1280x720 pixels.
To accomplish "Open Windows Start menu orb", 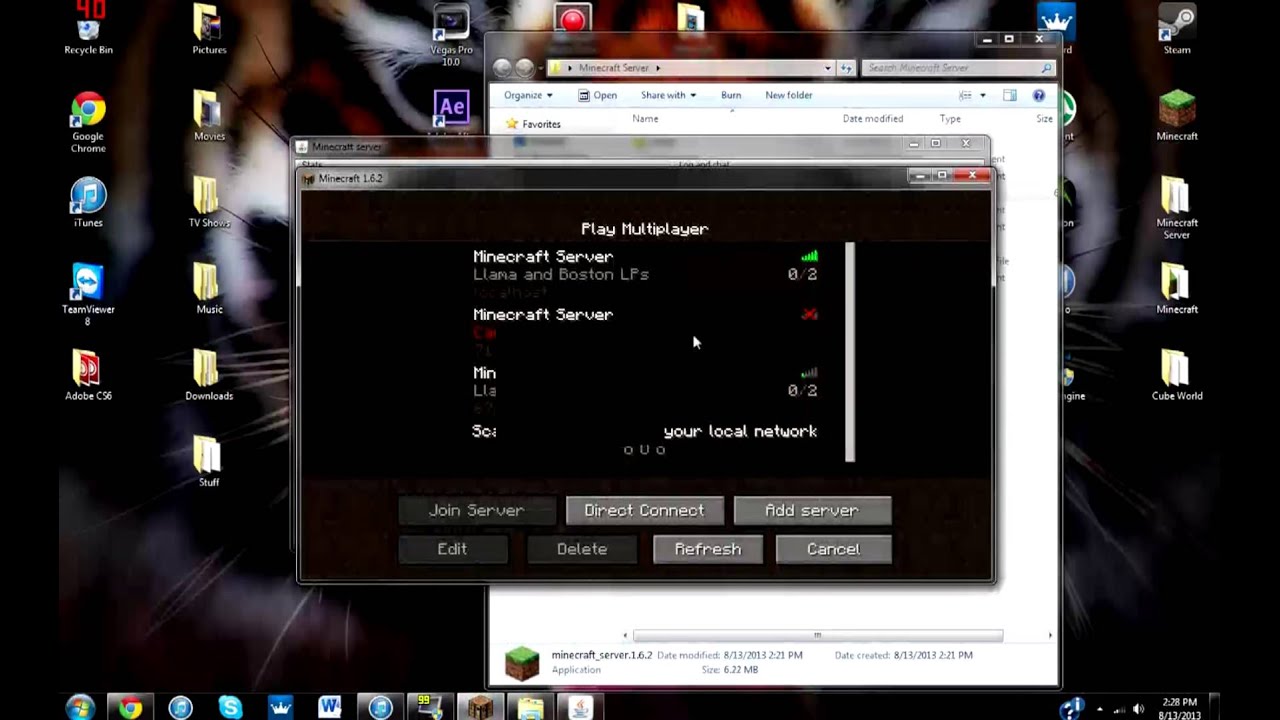I will pos(80,707).
